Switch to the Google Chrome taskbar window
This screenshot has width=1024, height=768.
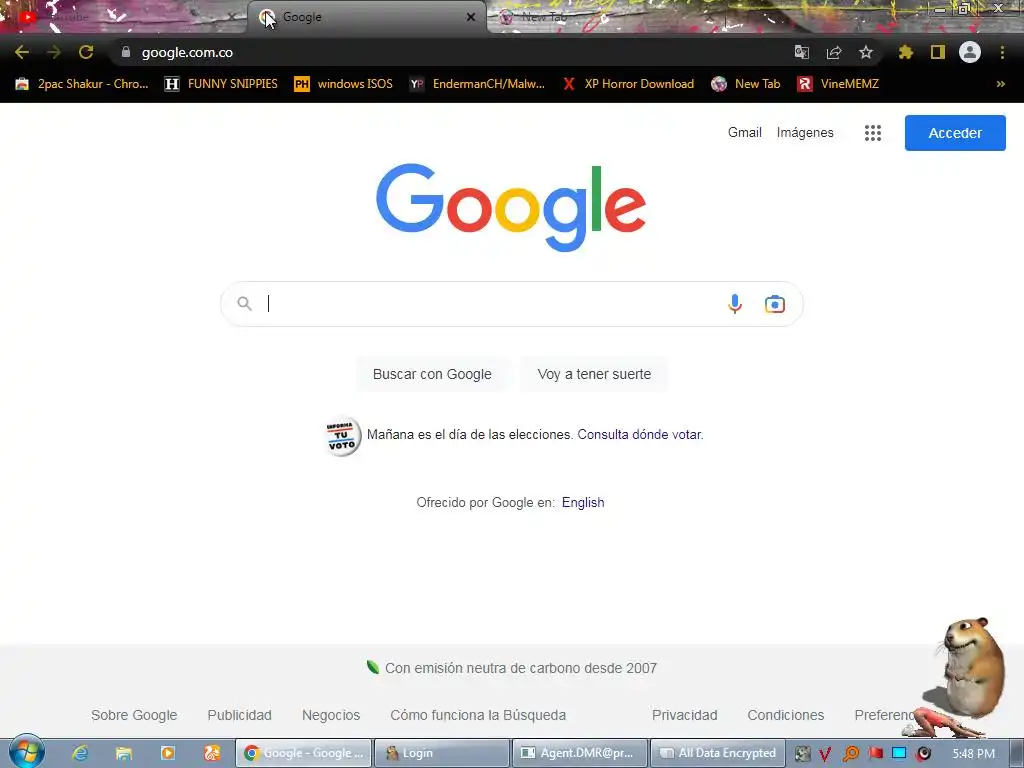pyautogui.click(x=303, y=753)
